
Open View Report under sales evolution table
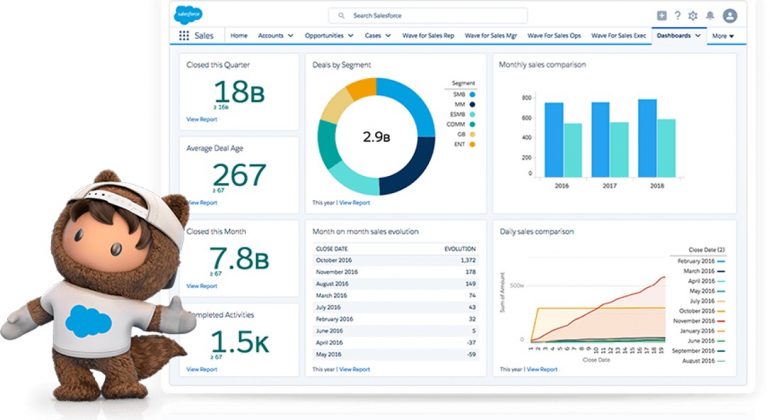pos(355,369)
